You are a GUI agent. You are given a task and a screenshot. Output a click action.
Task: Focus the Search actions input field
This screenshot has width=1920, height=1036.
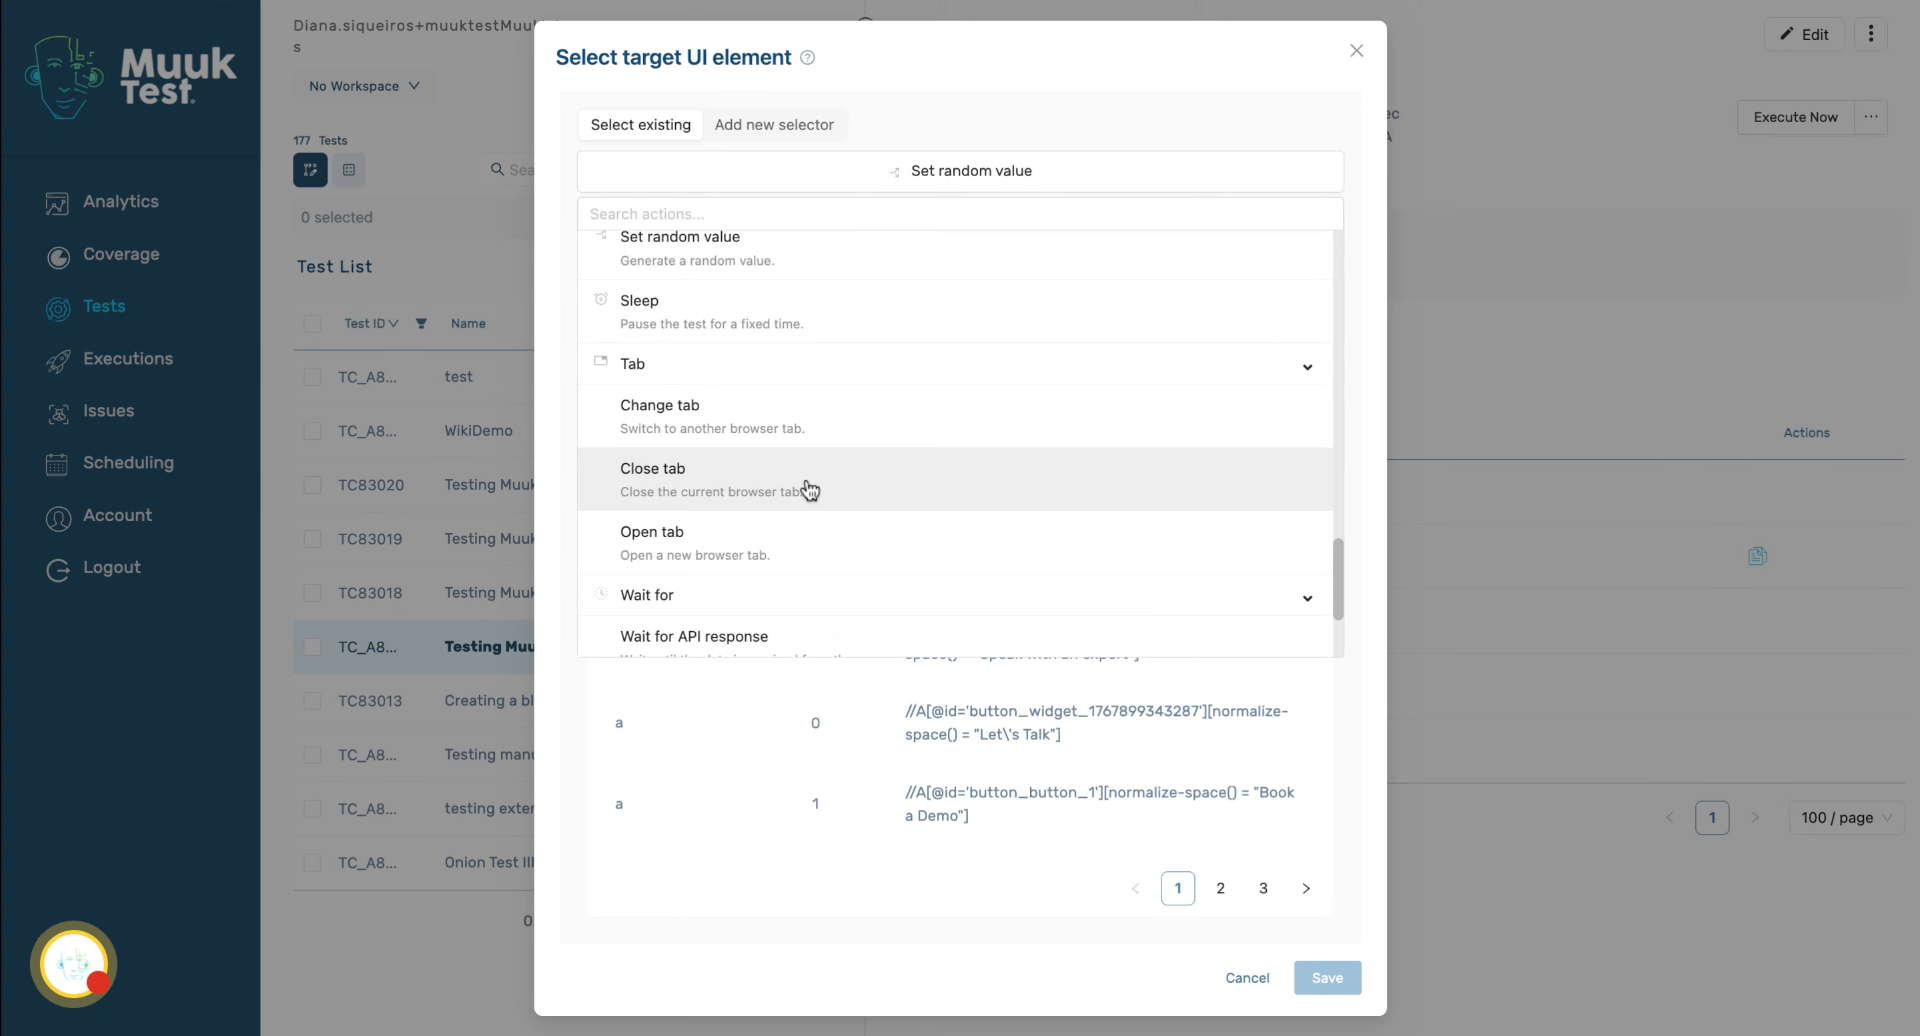(960, 214)
